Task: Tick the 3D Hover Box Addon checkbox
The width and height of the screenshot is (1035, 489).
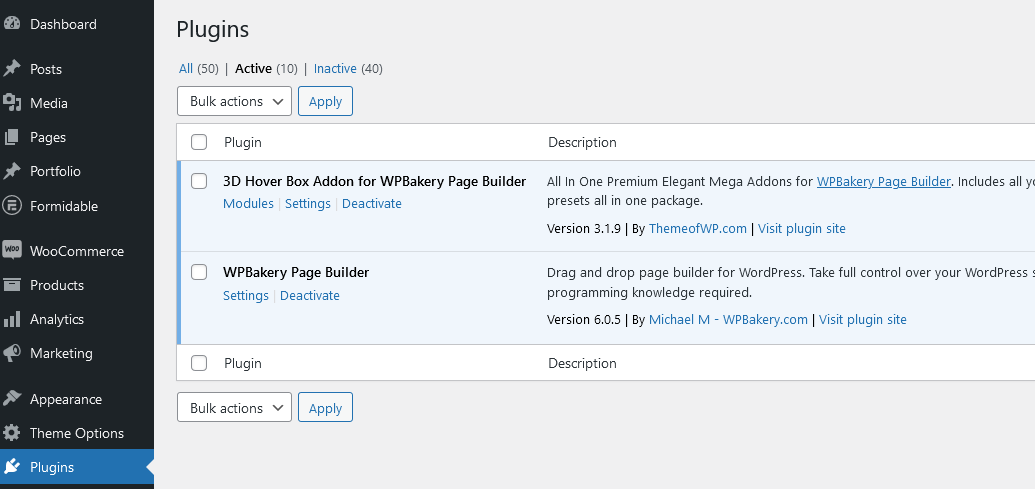Action: (199, 181)
